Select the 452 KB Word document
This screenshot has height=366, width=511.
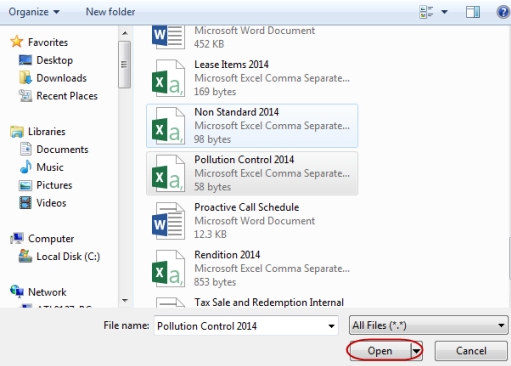[252, 37]
